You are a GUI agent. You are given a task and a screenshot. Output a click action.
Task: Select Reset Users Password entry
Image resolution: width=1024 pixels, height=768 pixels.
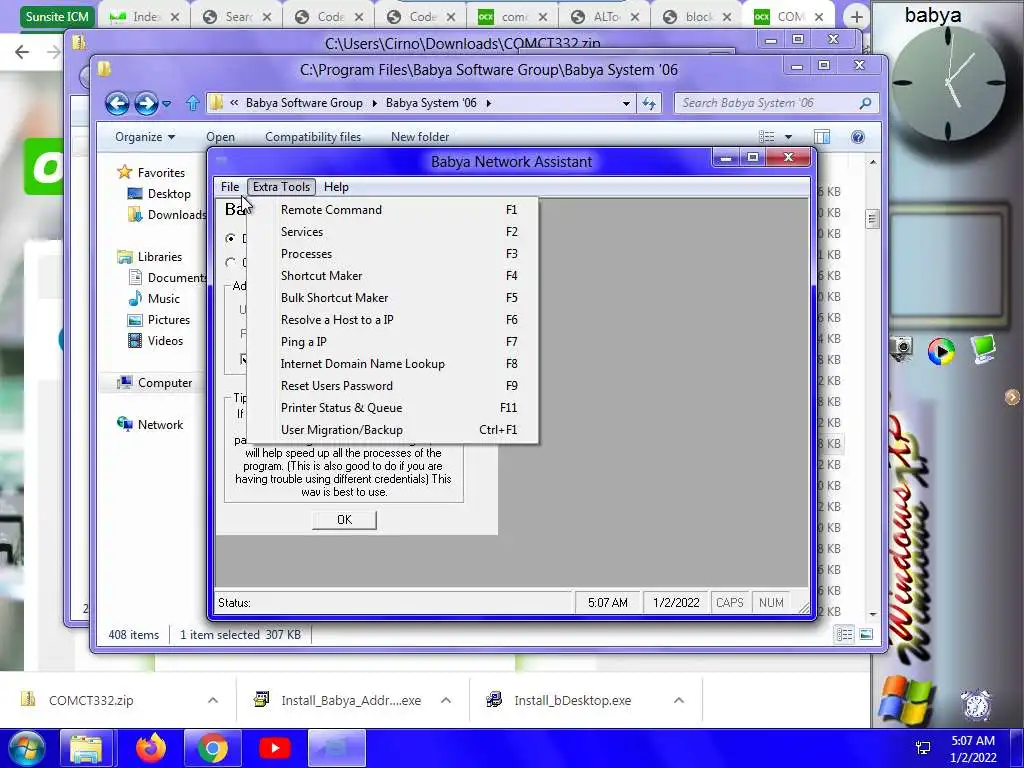pos(392,386)
